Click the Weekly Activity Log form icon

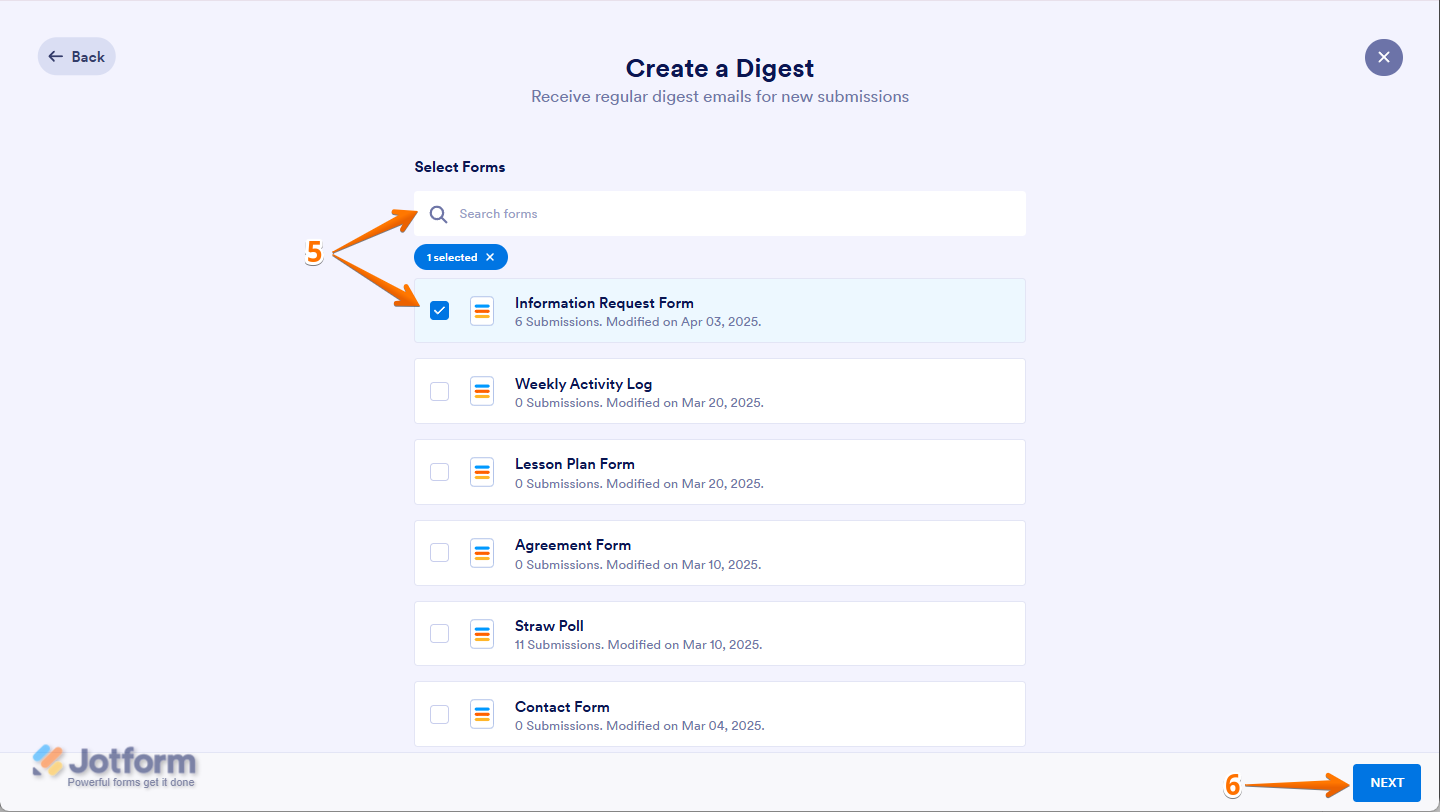pos(482,391)
